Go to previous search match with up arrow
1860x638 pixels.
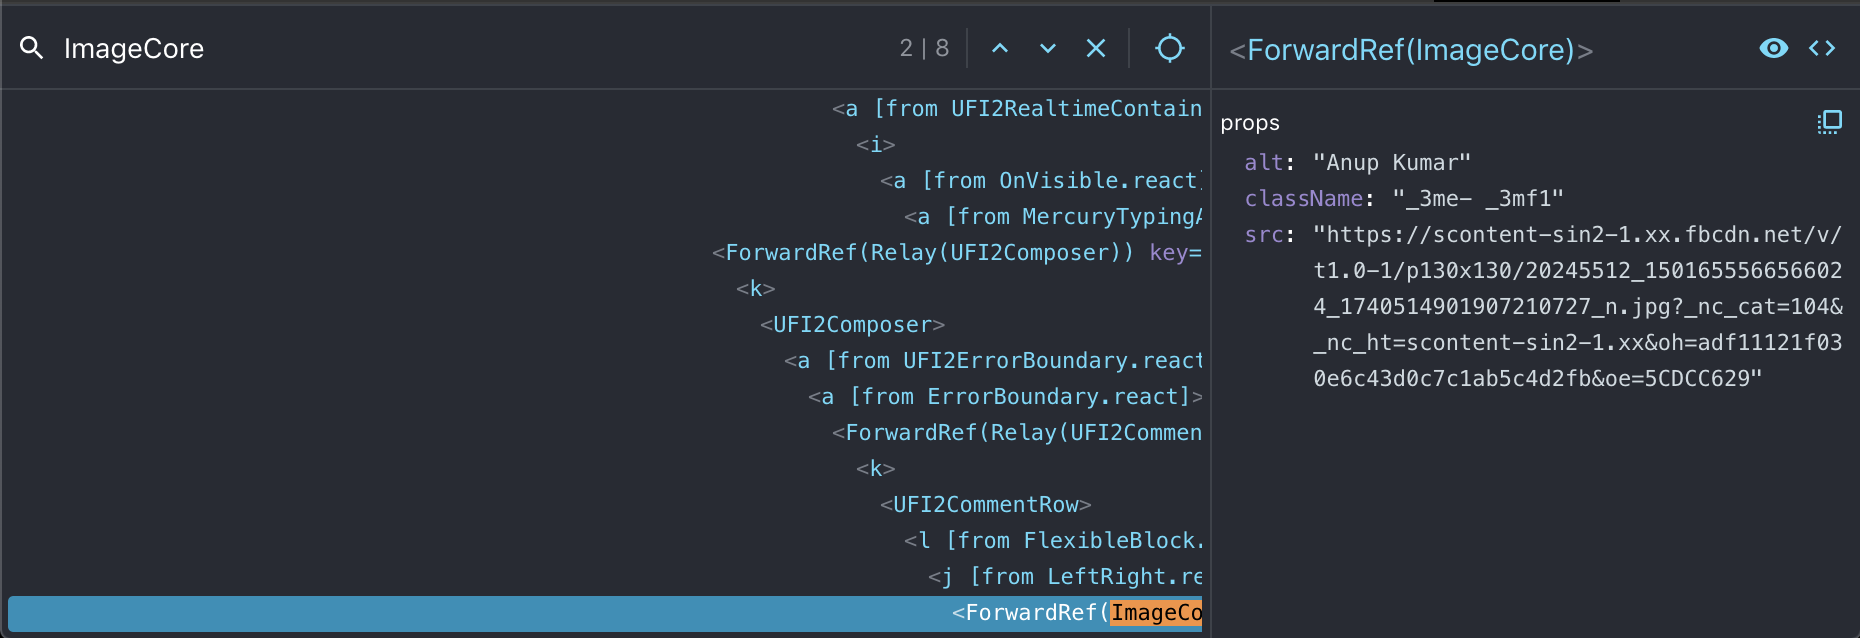[999, 47]
